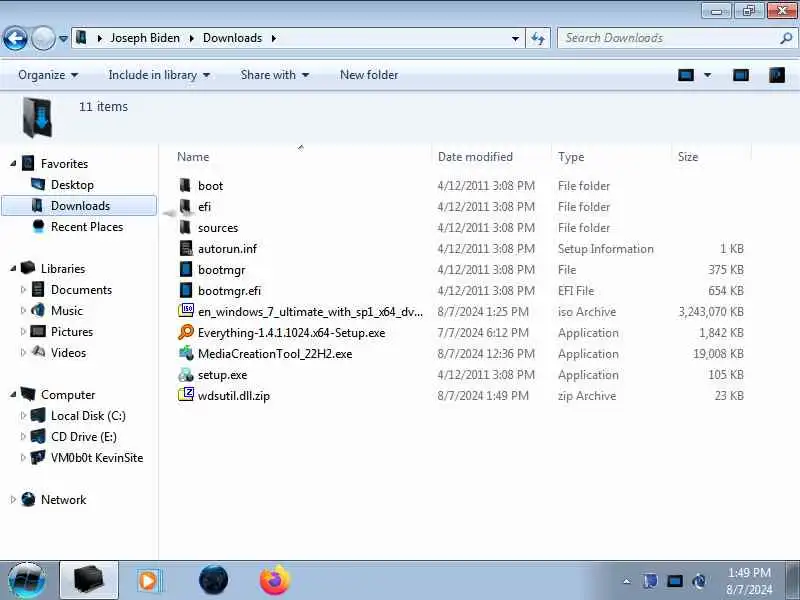Screen dimensions: 800x600
Task: Select Local Disk (C:) in the sidebar
Action: coord(88,416)
